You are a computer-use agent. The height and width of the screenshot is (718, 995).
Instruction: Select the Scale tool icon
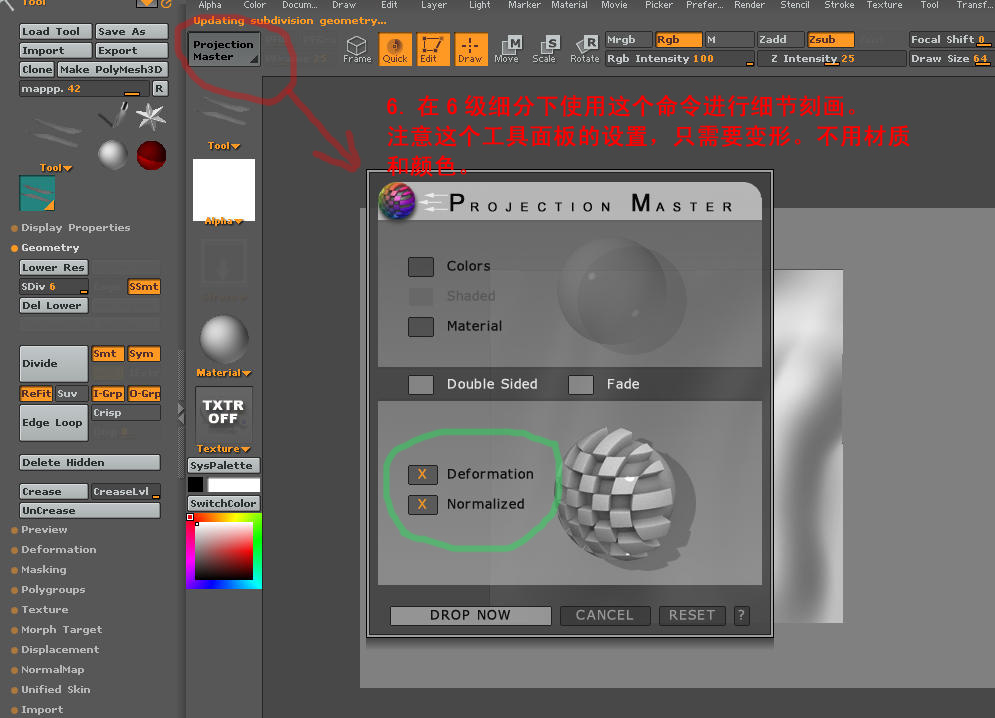click(x=544, y=50)
